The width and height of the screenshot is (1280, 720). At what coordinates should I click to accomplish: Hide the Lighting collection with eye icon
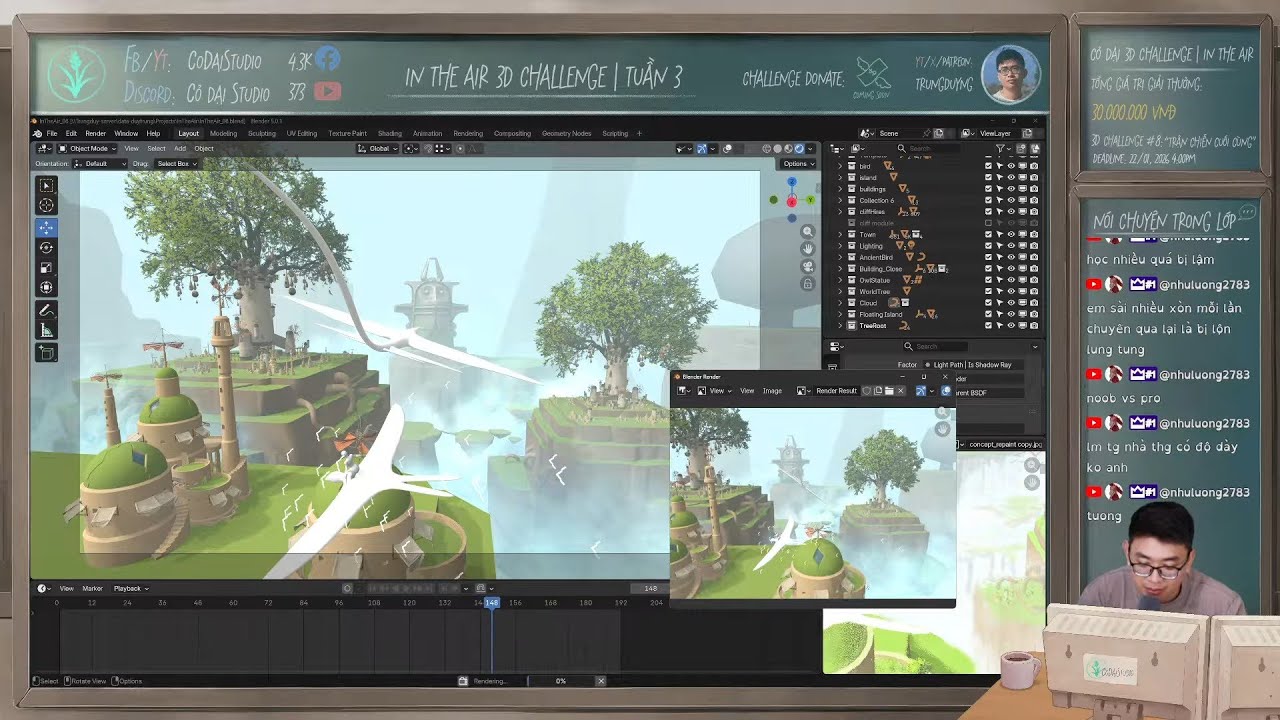pyautogui.click(x=1011, y=246)
